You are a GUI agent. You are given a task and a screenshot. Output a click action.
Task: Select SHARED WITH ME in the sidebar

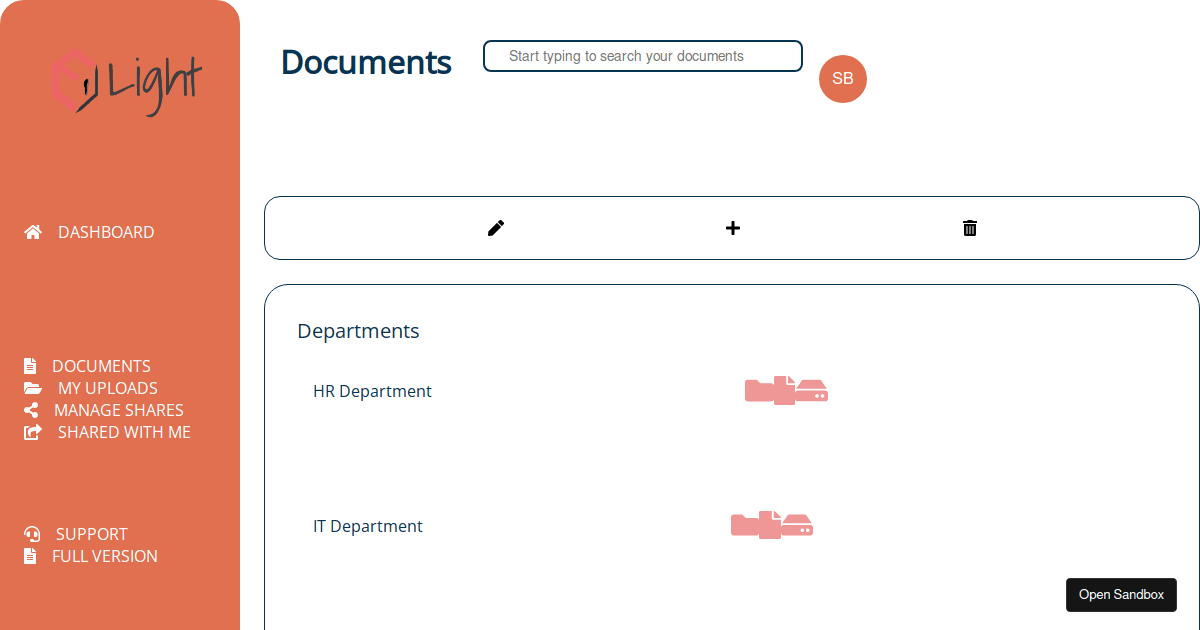124,432
